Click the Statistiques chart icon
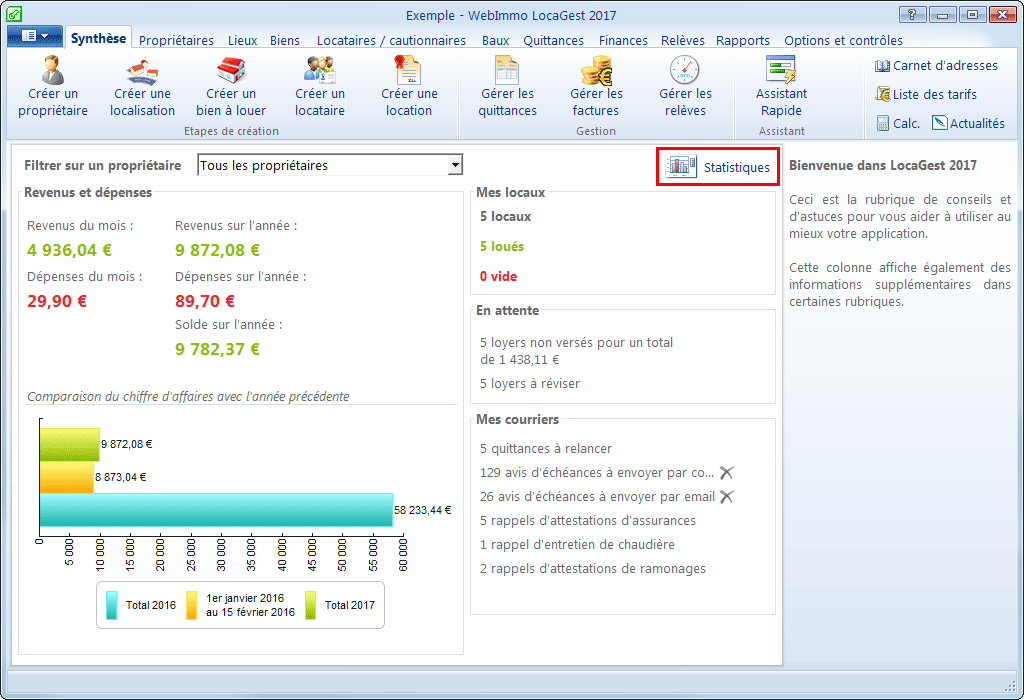Screen dimensions: 1024x700 point(680,167)
